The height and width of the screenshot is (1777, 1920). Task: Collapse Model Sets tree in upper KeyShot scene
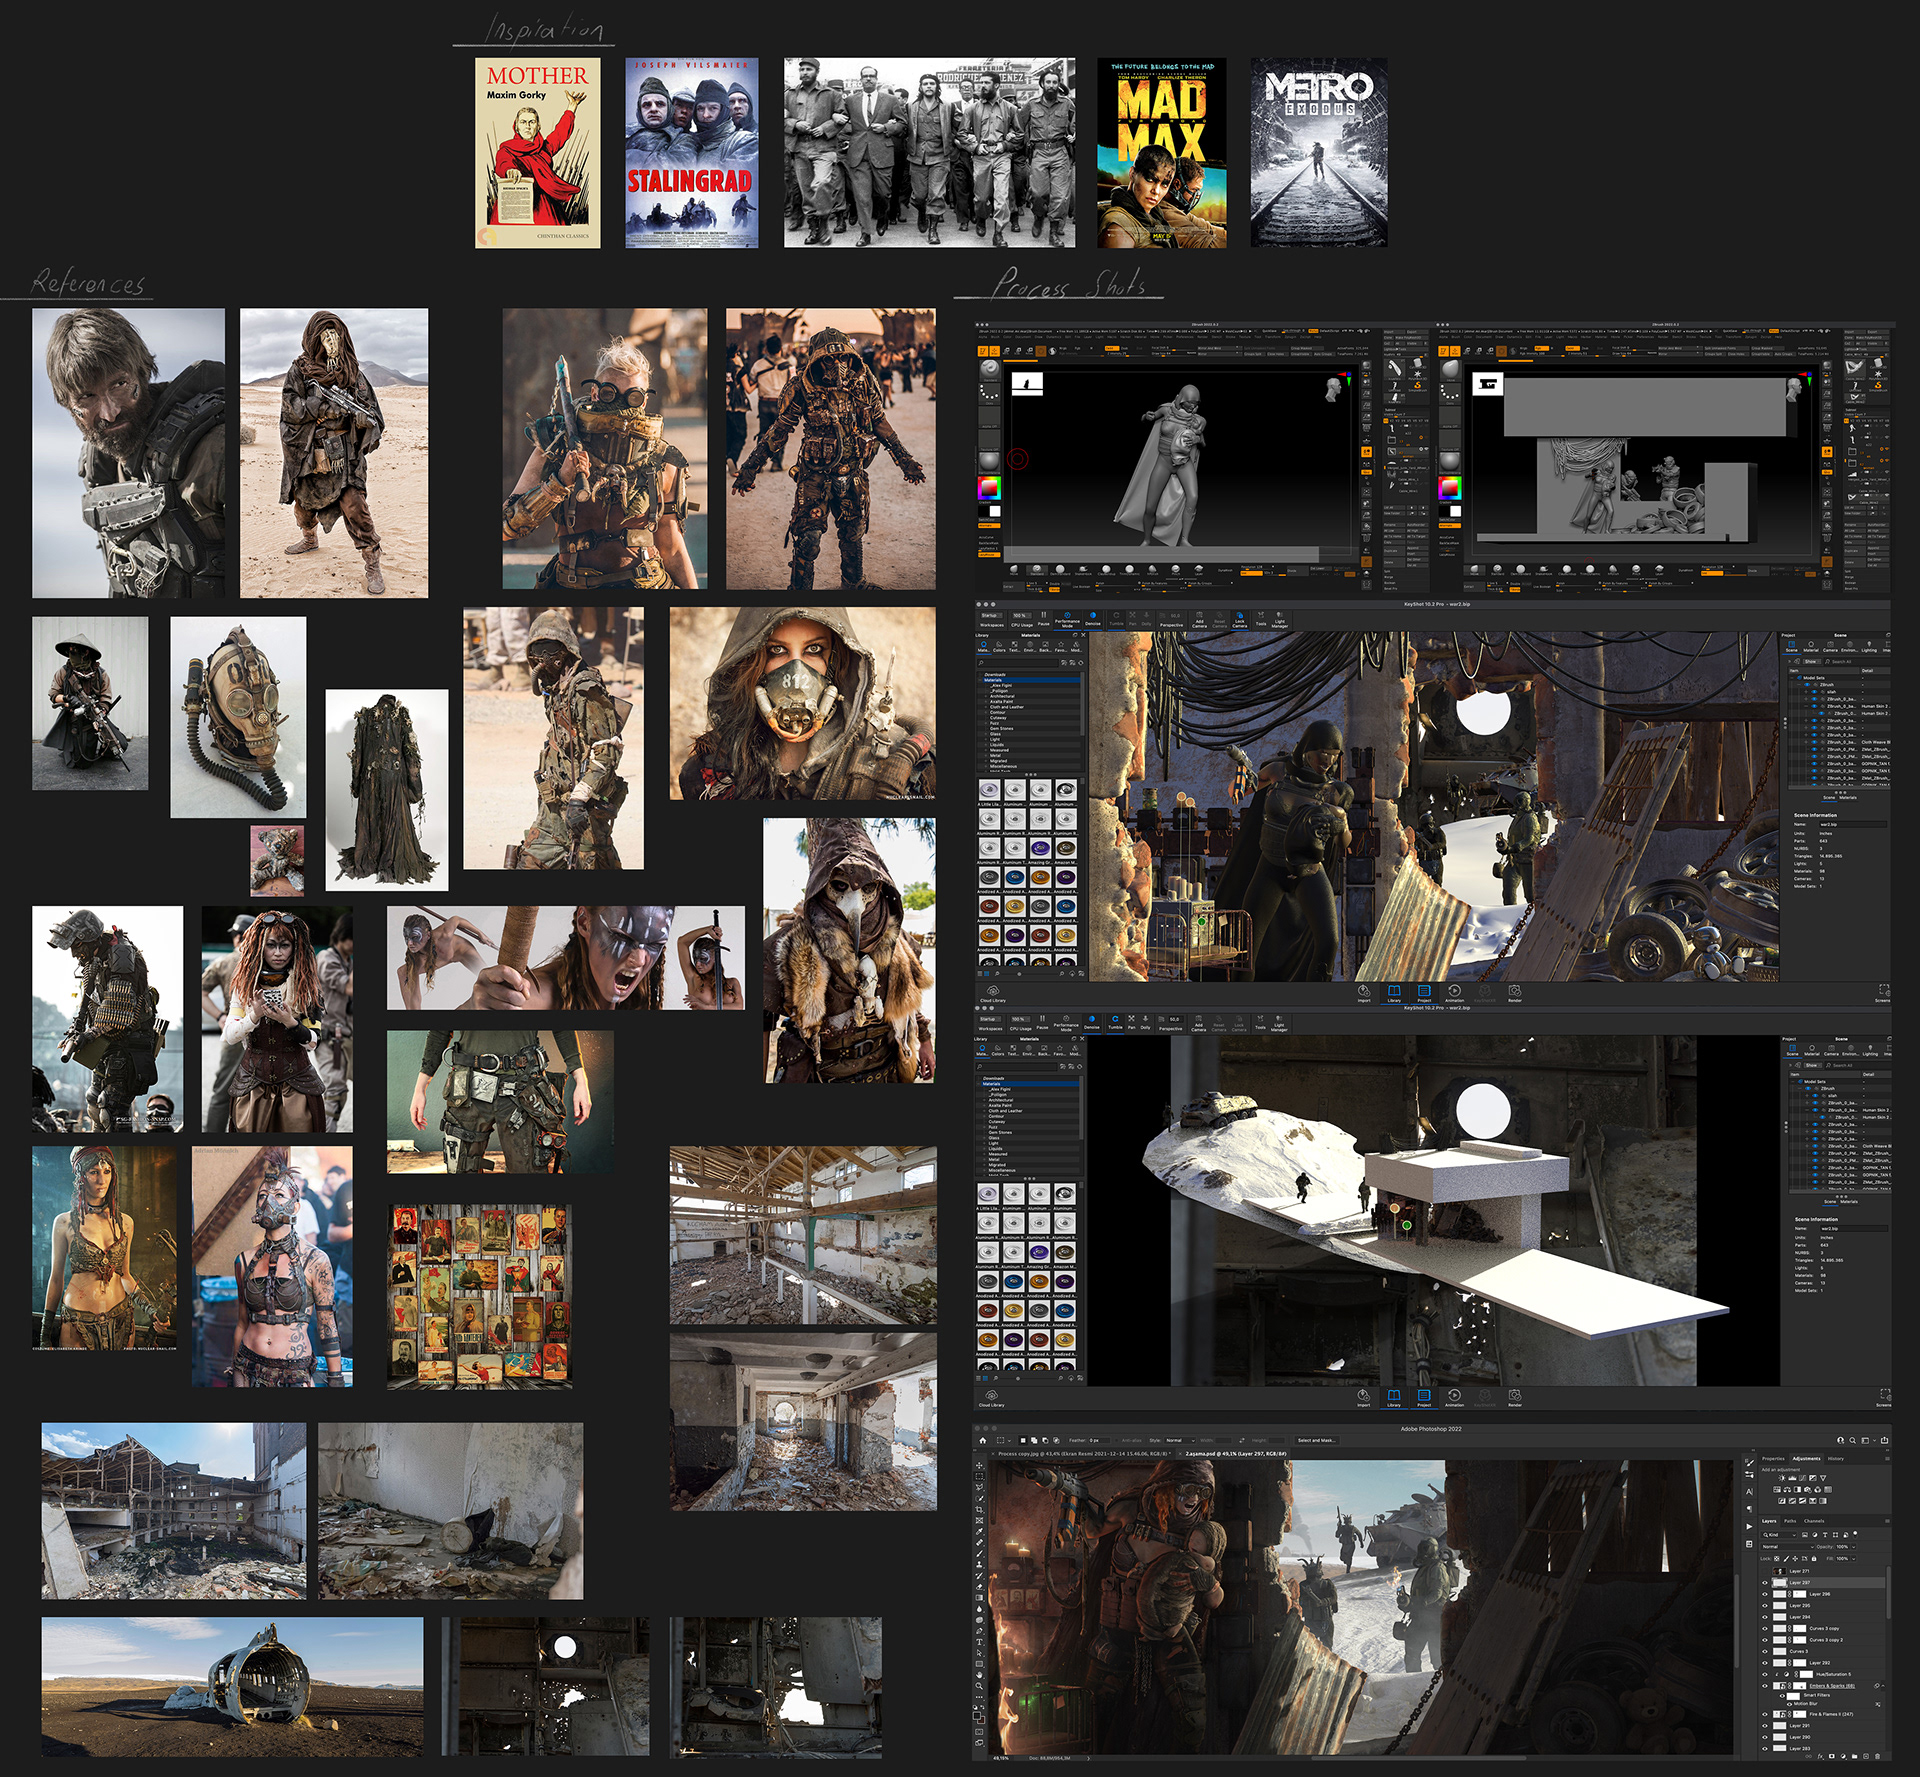(x=1791, y=678)
